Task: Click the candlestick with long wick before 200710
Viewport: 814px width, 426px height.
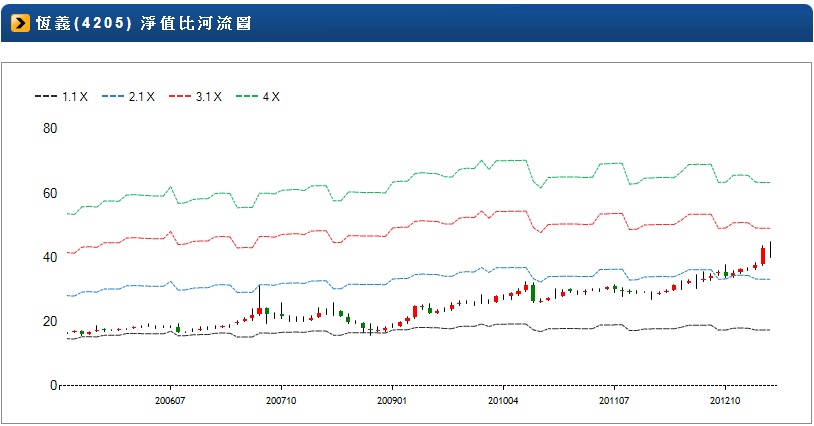Action: (x=260, y=302)
